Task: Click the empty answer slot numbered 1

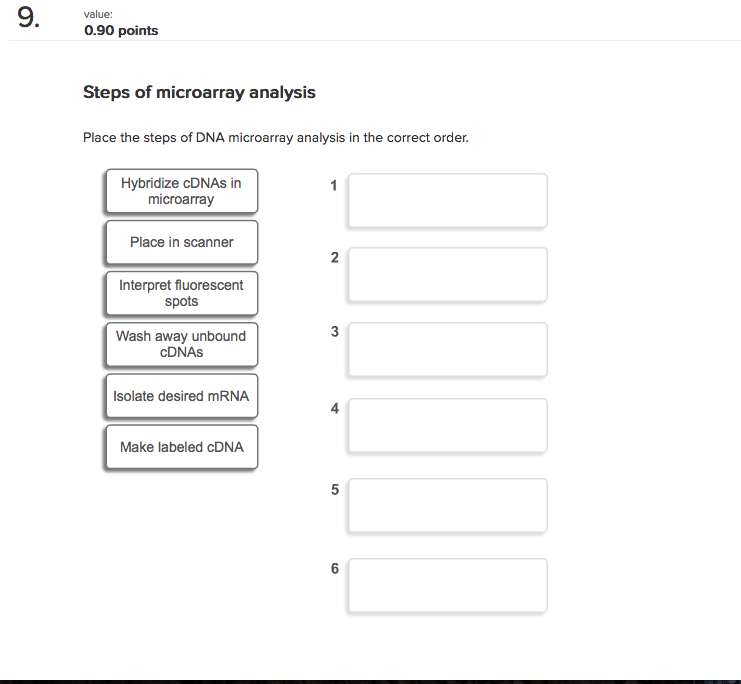Action: [x=447, y=200]
